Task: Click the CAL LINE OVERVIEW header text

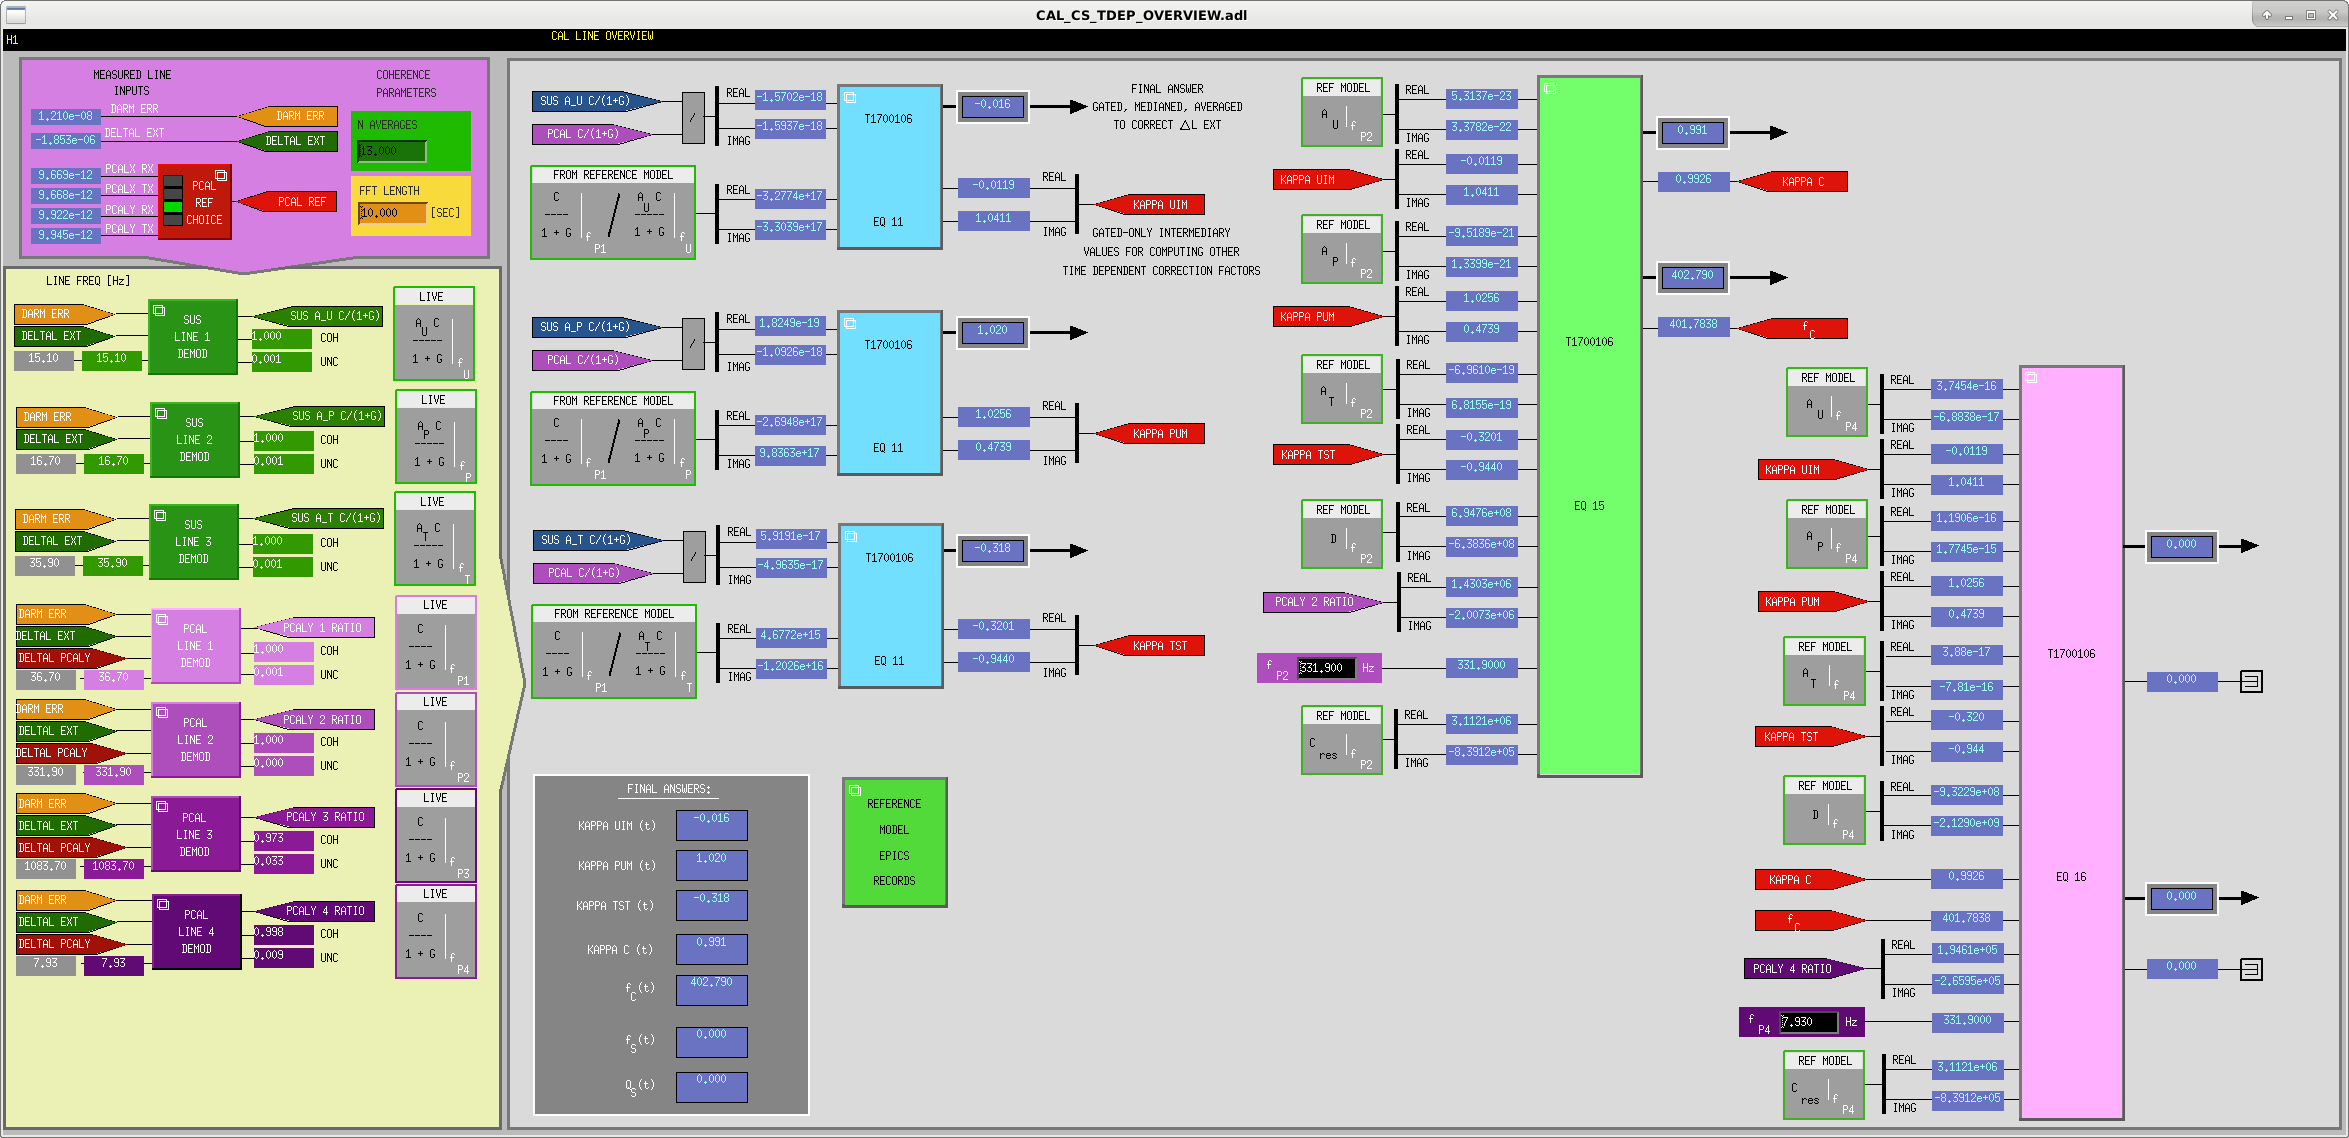Action: coord(602,36)
